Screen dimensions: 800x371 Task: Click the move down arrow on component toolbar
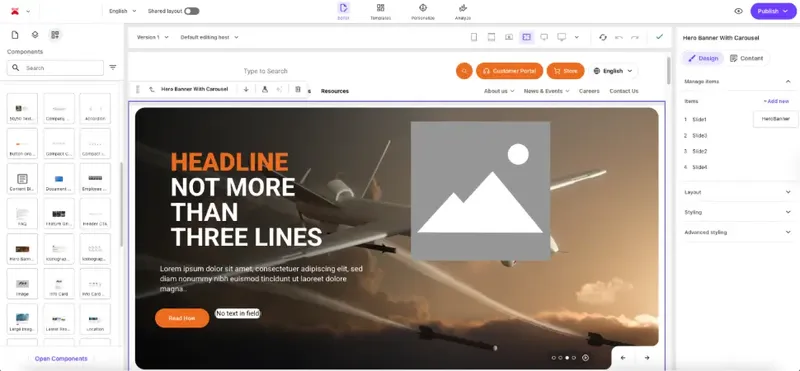(x=246, y=89)
